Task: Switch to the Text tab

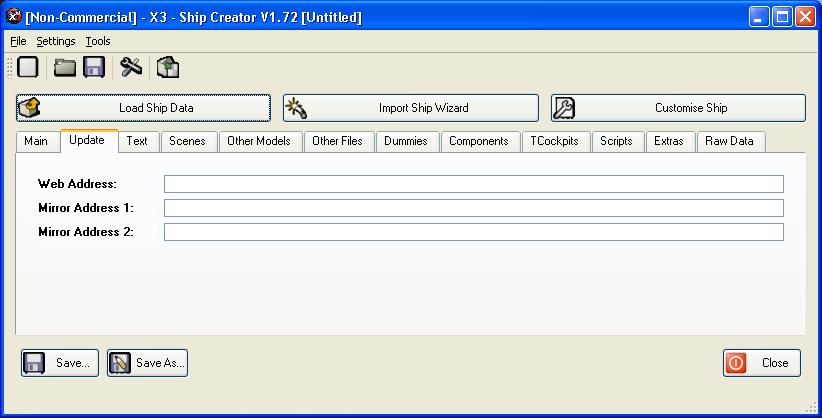Action: point(137,141)
